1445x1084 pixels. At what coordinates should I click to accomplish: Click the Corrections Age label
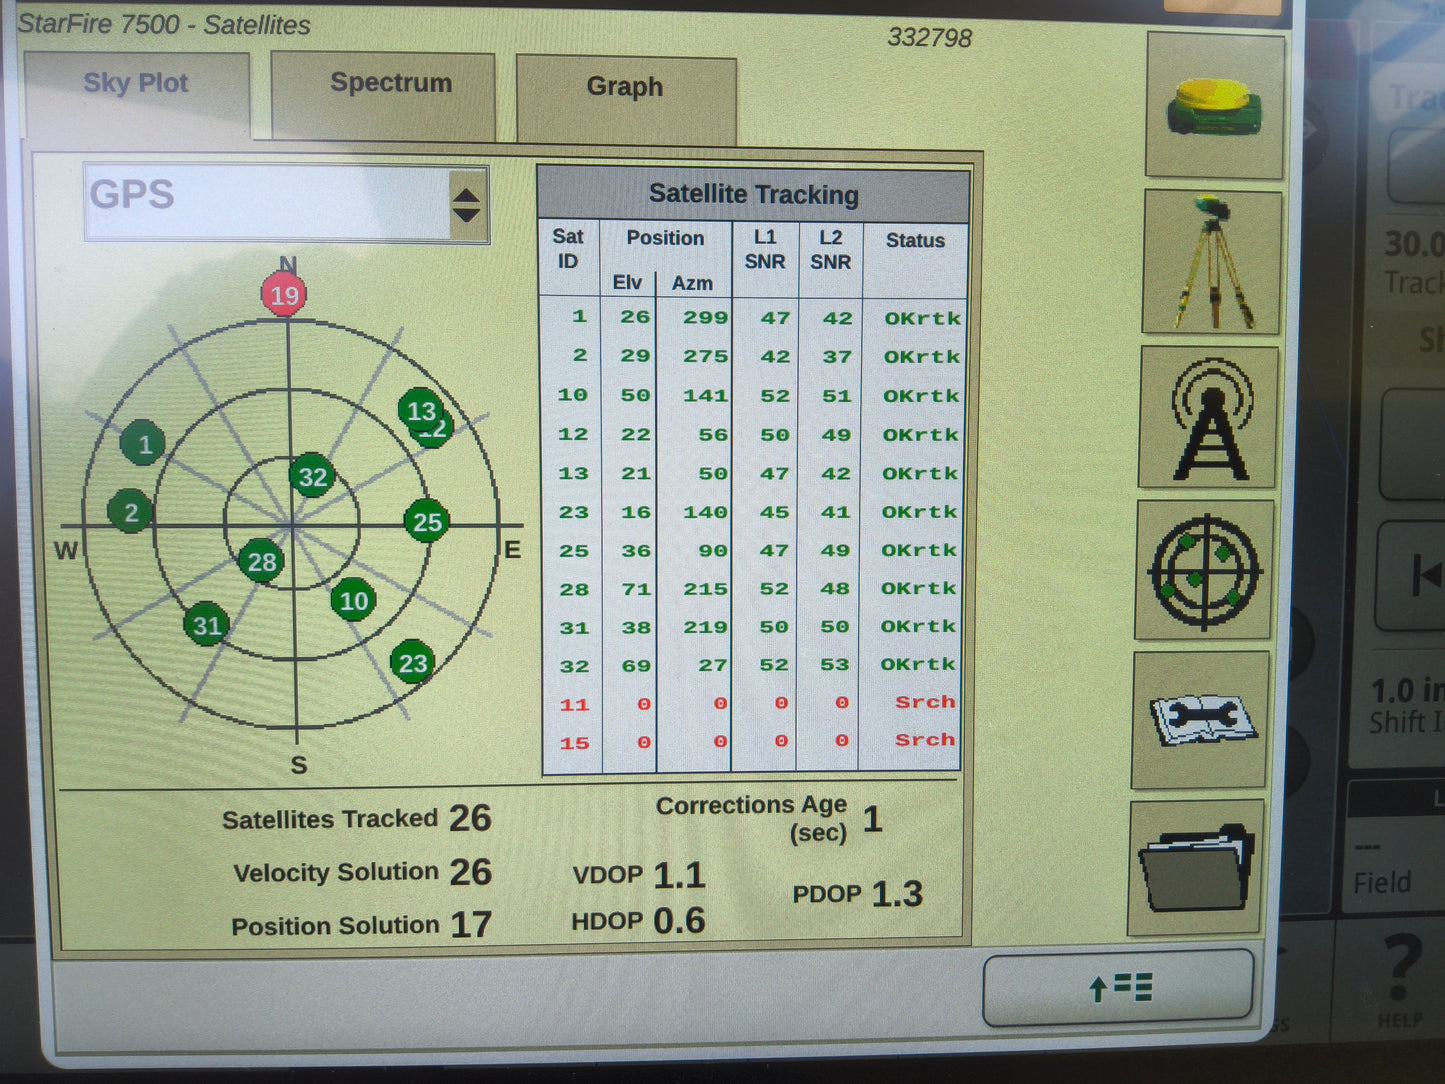tap(752, 818)
